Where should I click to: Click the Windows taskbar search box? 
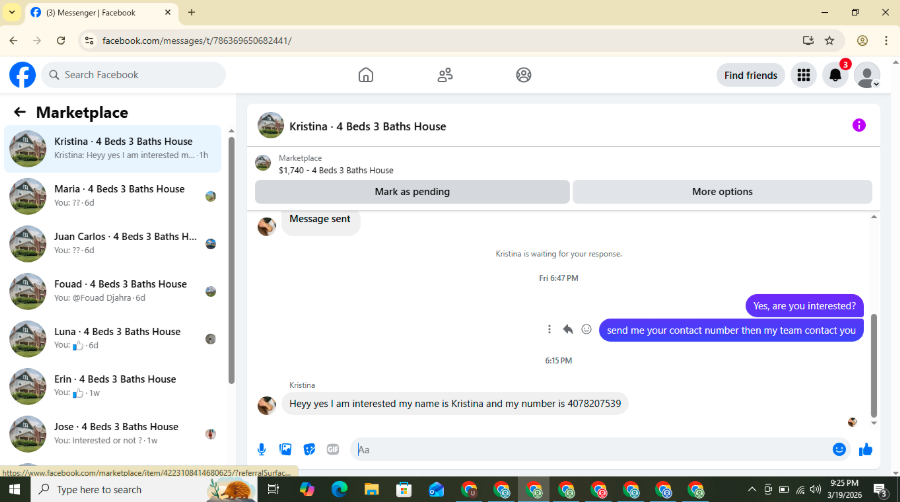pyautogui.click(x=143, y=489)
